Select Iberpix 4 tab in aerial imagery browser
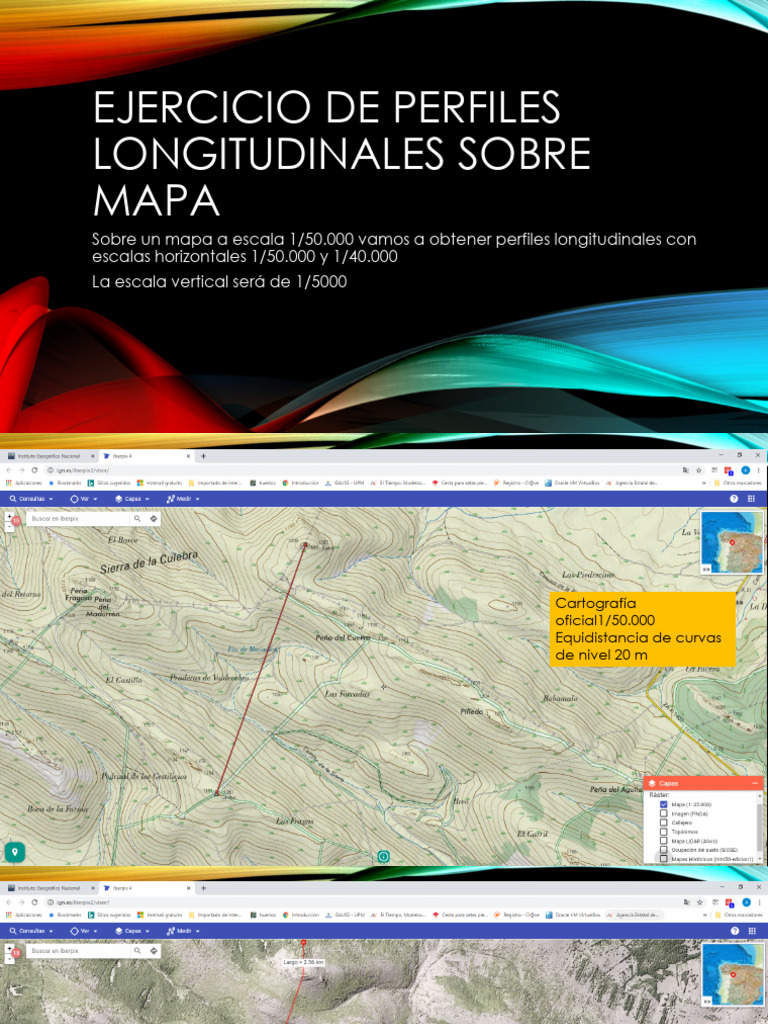This screenshot has width=768, height=1024. (x=147, y=888)
